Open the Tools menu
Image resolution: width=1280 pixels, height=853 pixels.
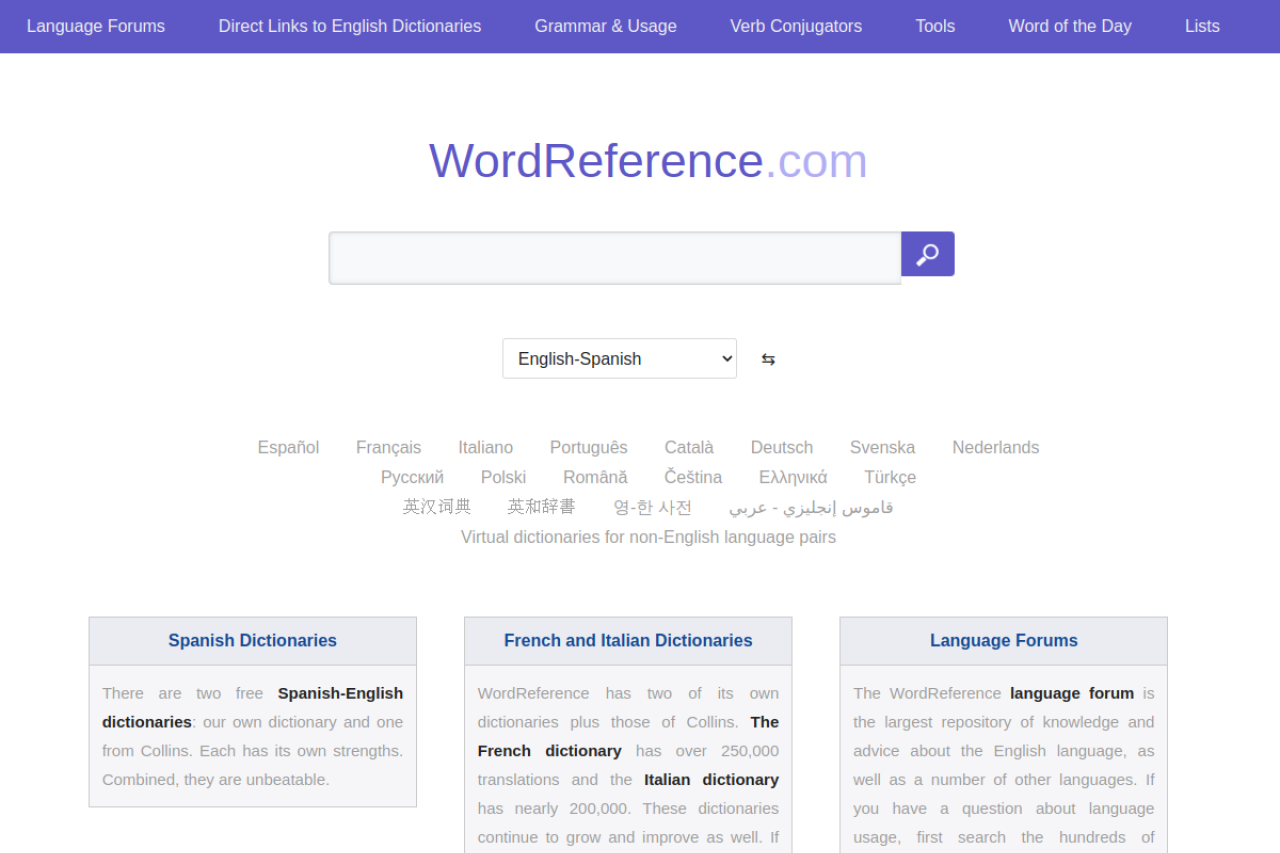pyautogui.click(x=935, y=26)
